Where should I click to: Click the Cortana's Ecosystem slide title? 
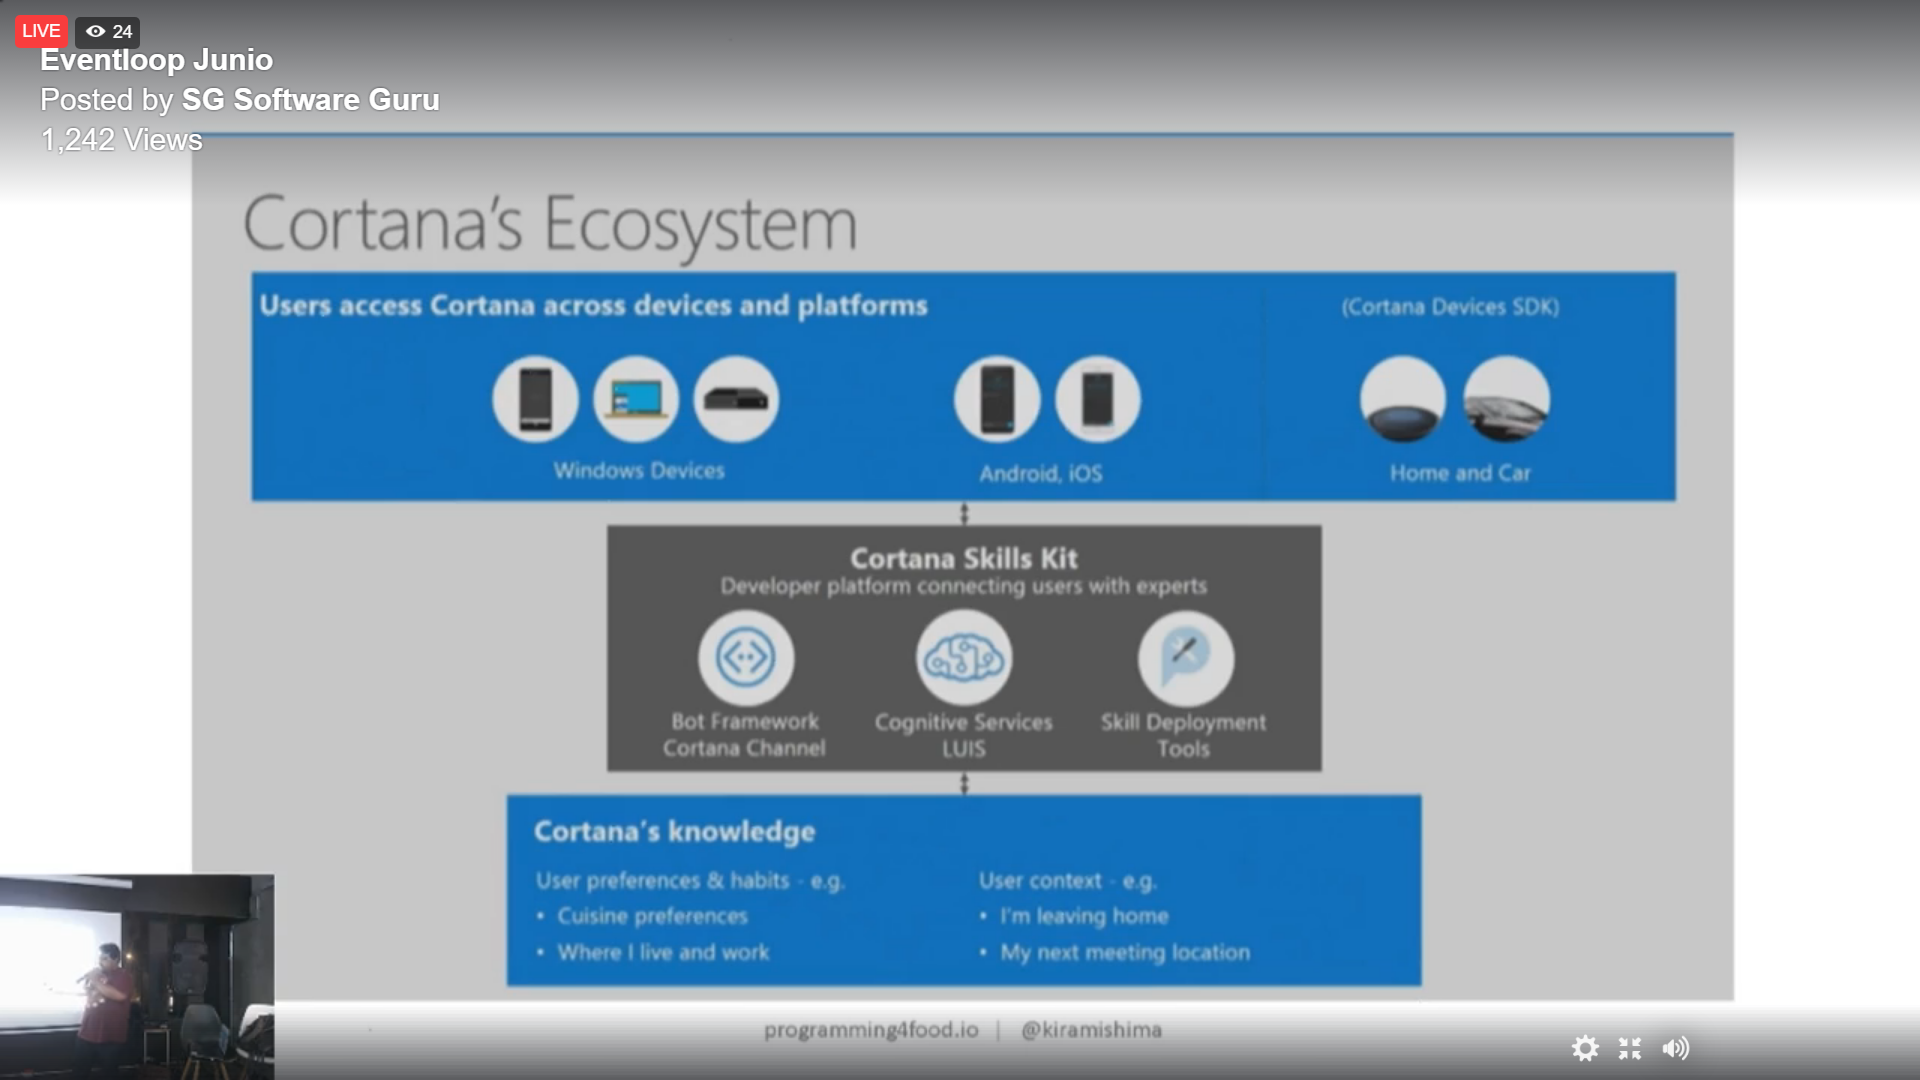550,226
